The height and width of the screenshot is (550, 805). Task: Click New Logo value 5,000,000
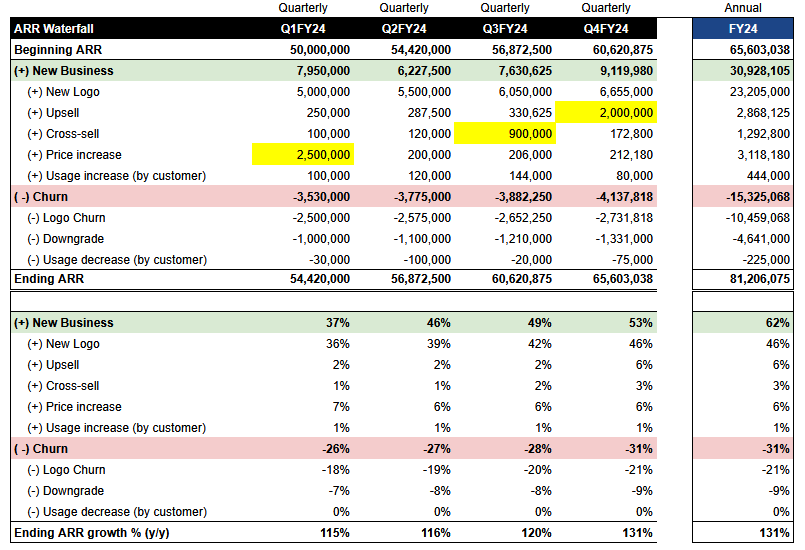pos(323,92)
